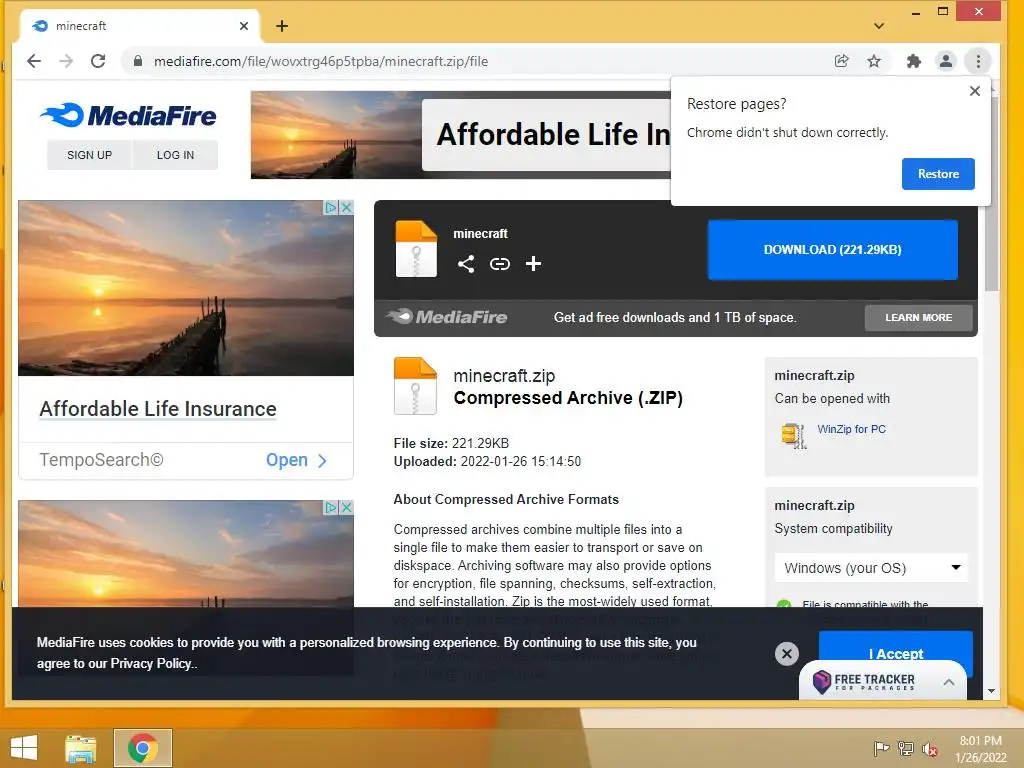Click the Free Tracker logo
Screen dimensions: 1024x768
[x=864, y=682]
